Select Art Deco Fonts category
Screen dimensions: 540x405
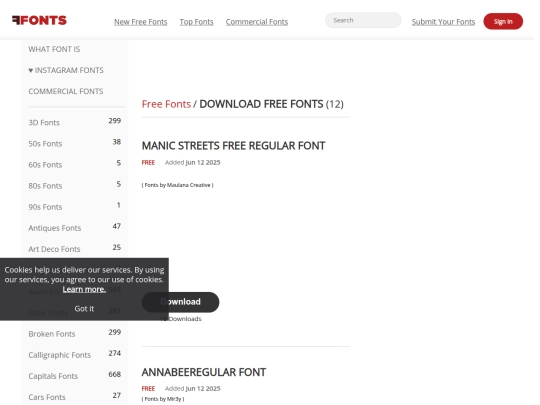(54, 249)
